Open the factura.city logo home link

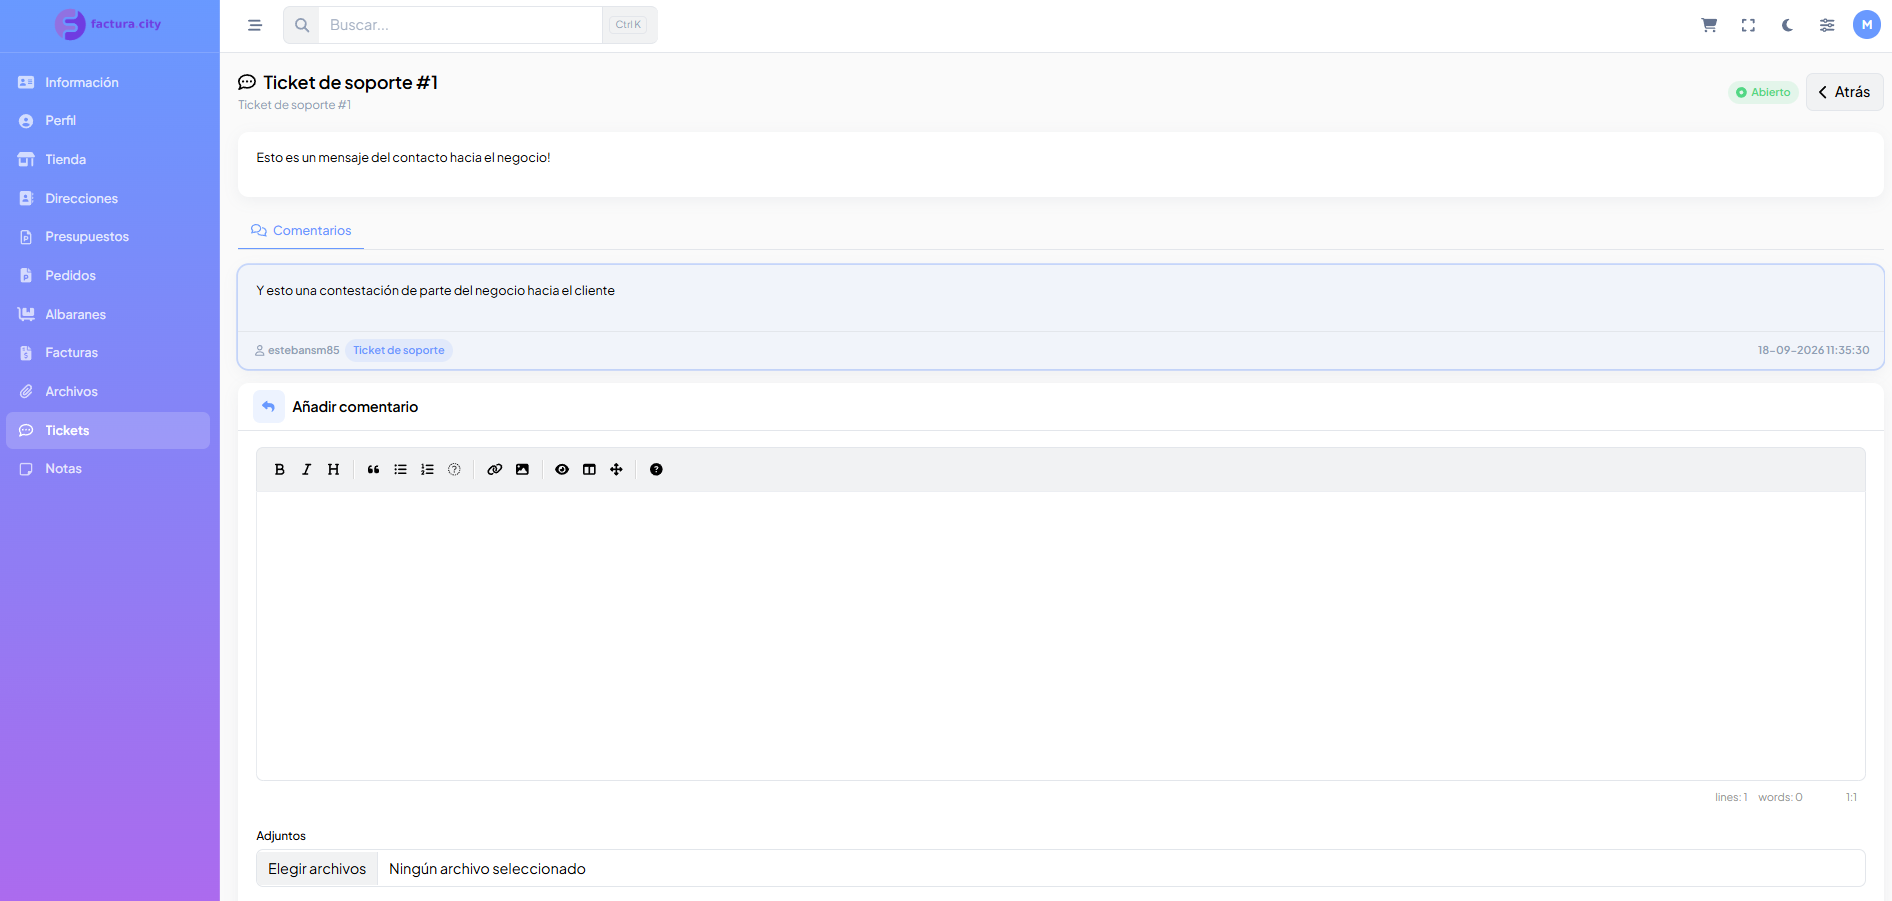point(108,24)
